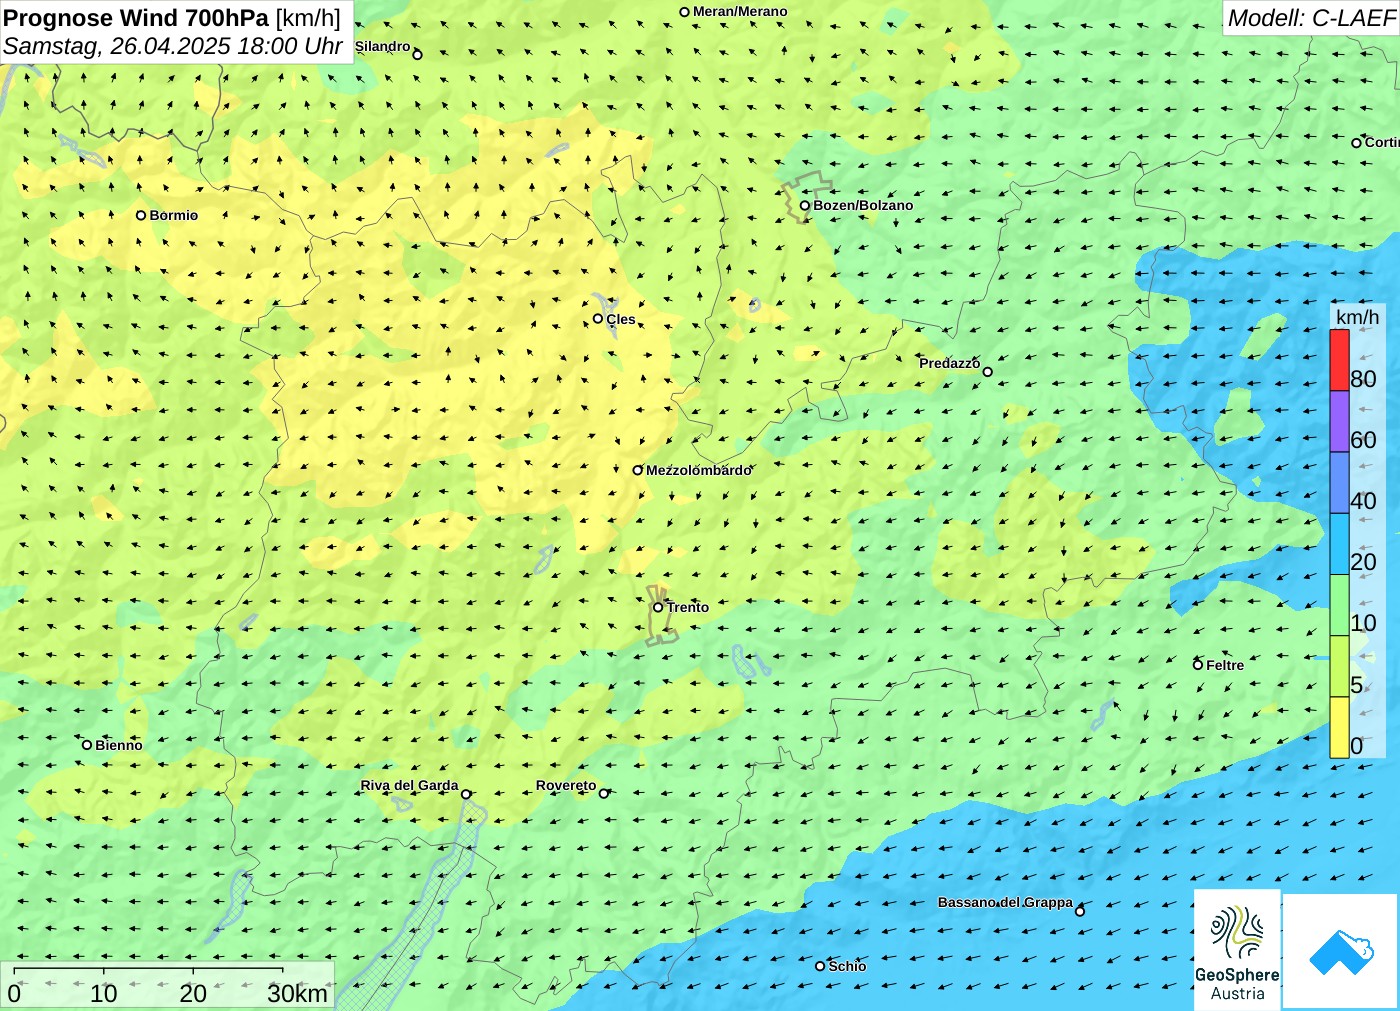
Task: Click the 'Riva del Garda' label text
Action: 409,785
